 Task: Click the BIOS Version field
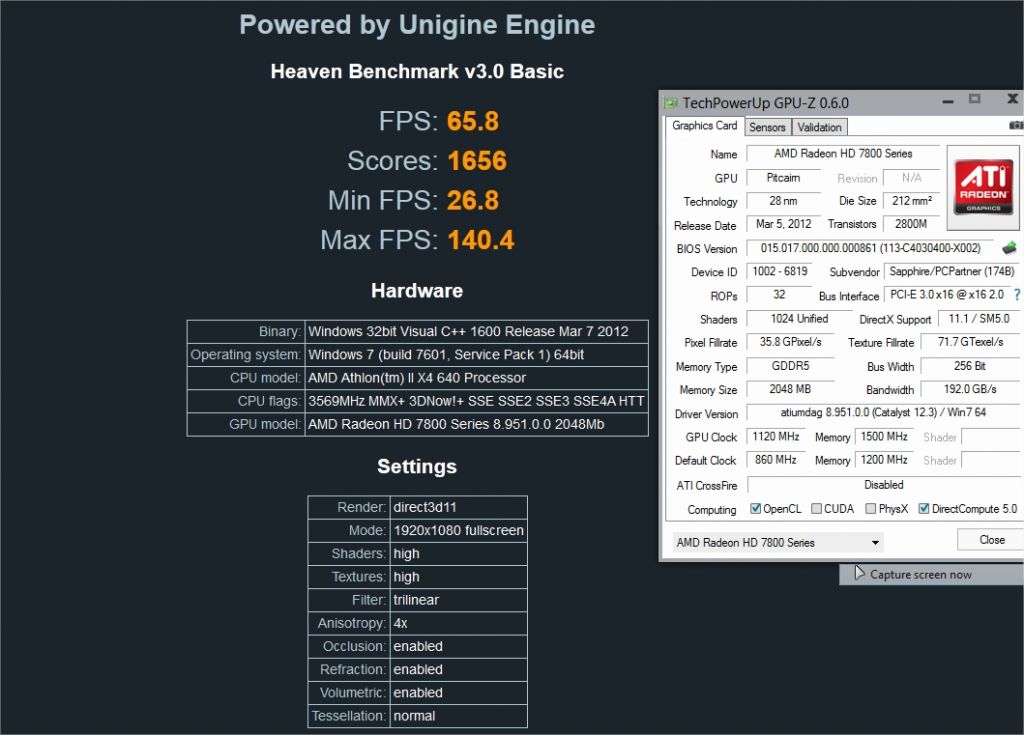(x=871, y=248)
